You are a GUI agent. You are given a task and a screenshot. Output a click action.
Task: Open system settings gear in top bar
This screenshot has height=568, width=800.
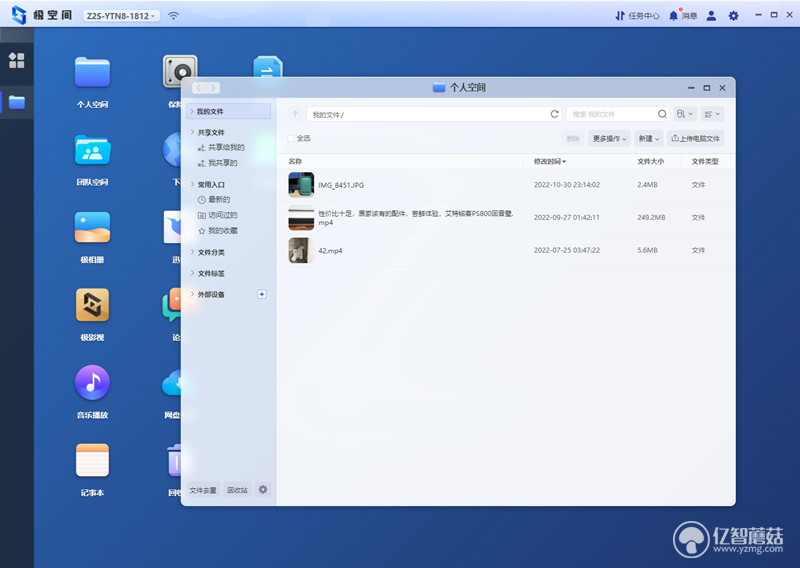[x=733, y=16]
